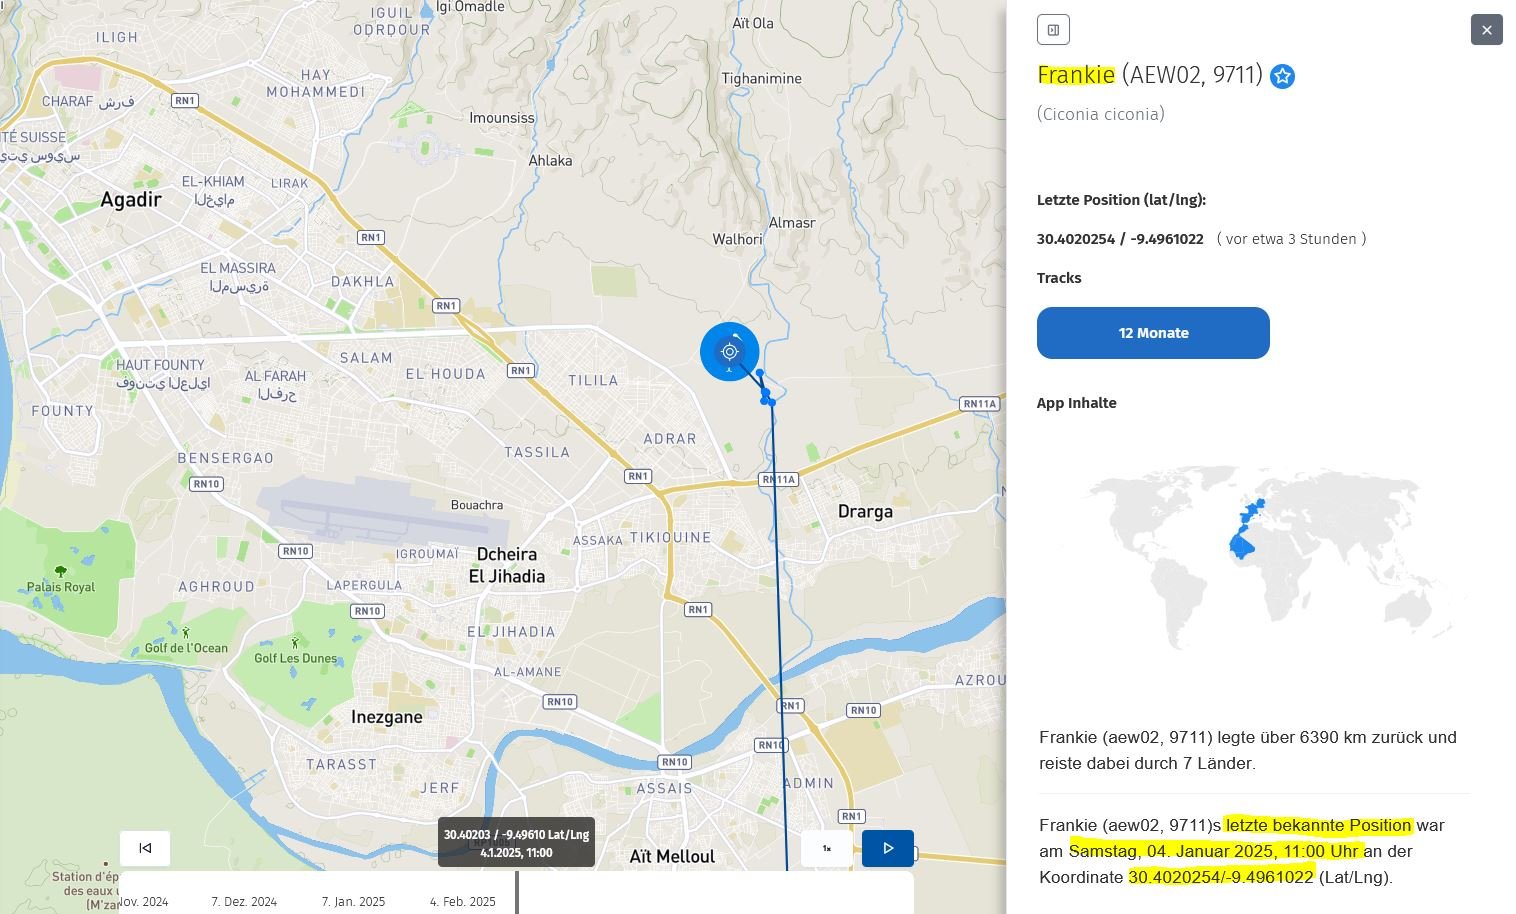Click the Palais Royal tree icon

61,572
